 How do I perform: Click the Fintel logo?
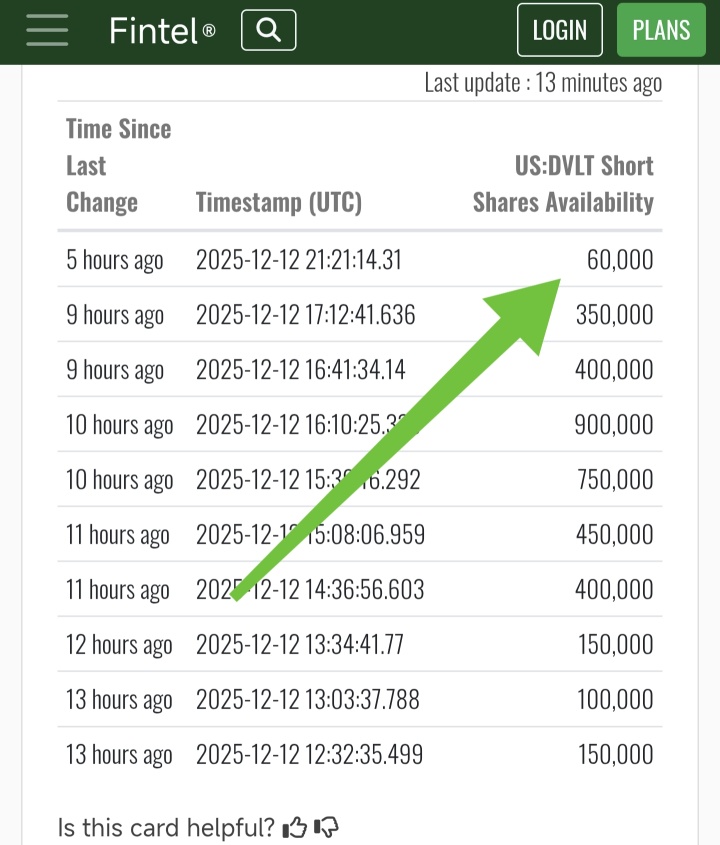[162, 30]
